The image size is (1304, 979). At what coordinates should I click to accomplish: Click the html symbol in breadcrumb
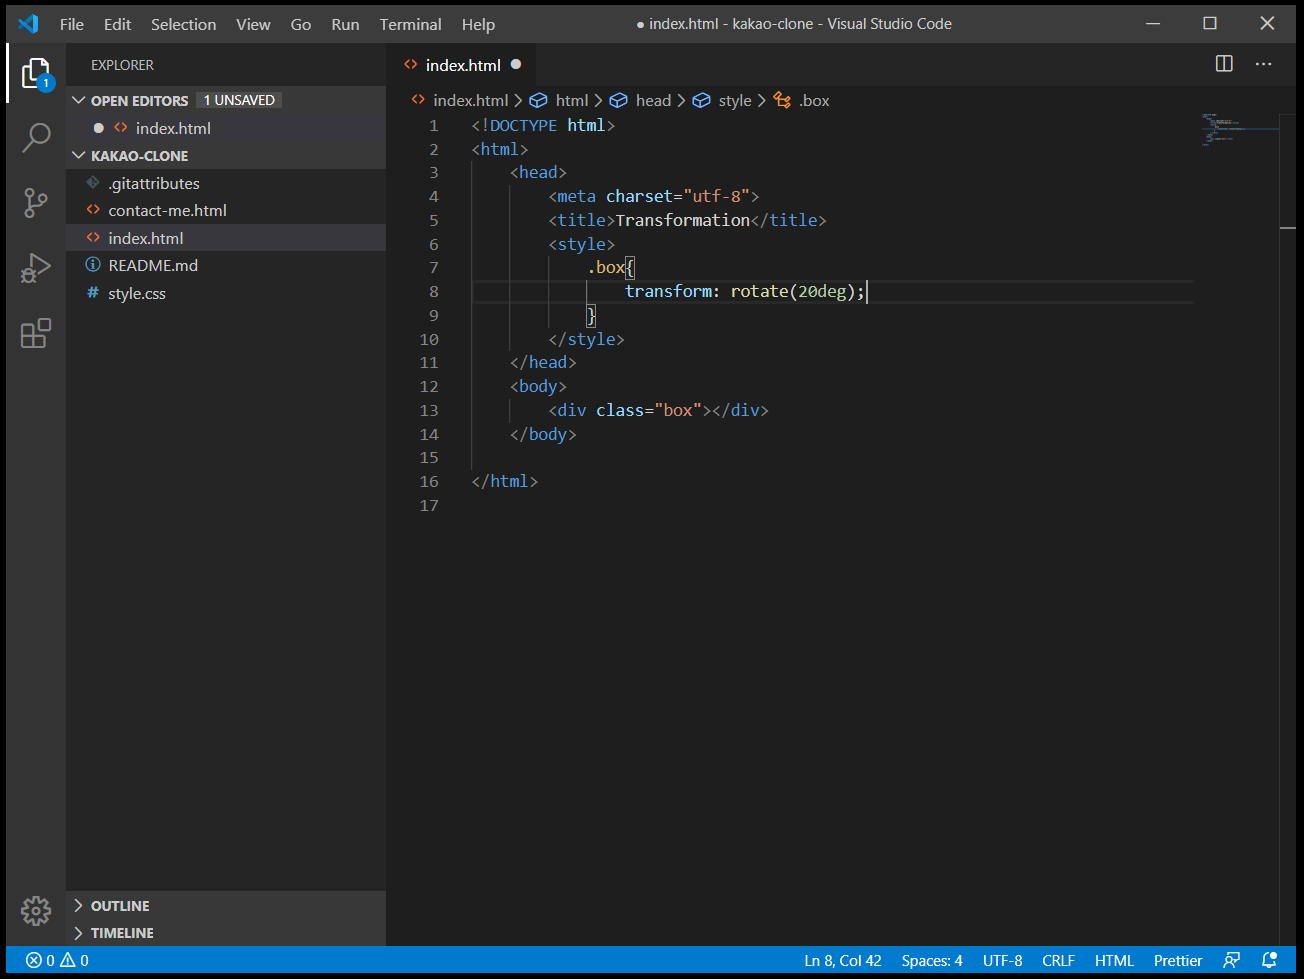[x=559, y=100]
